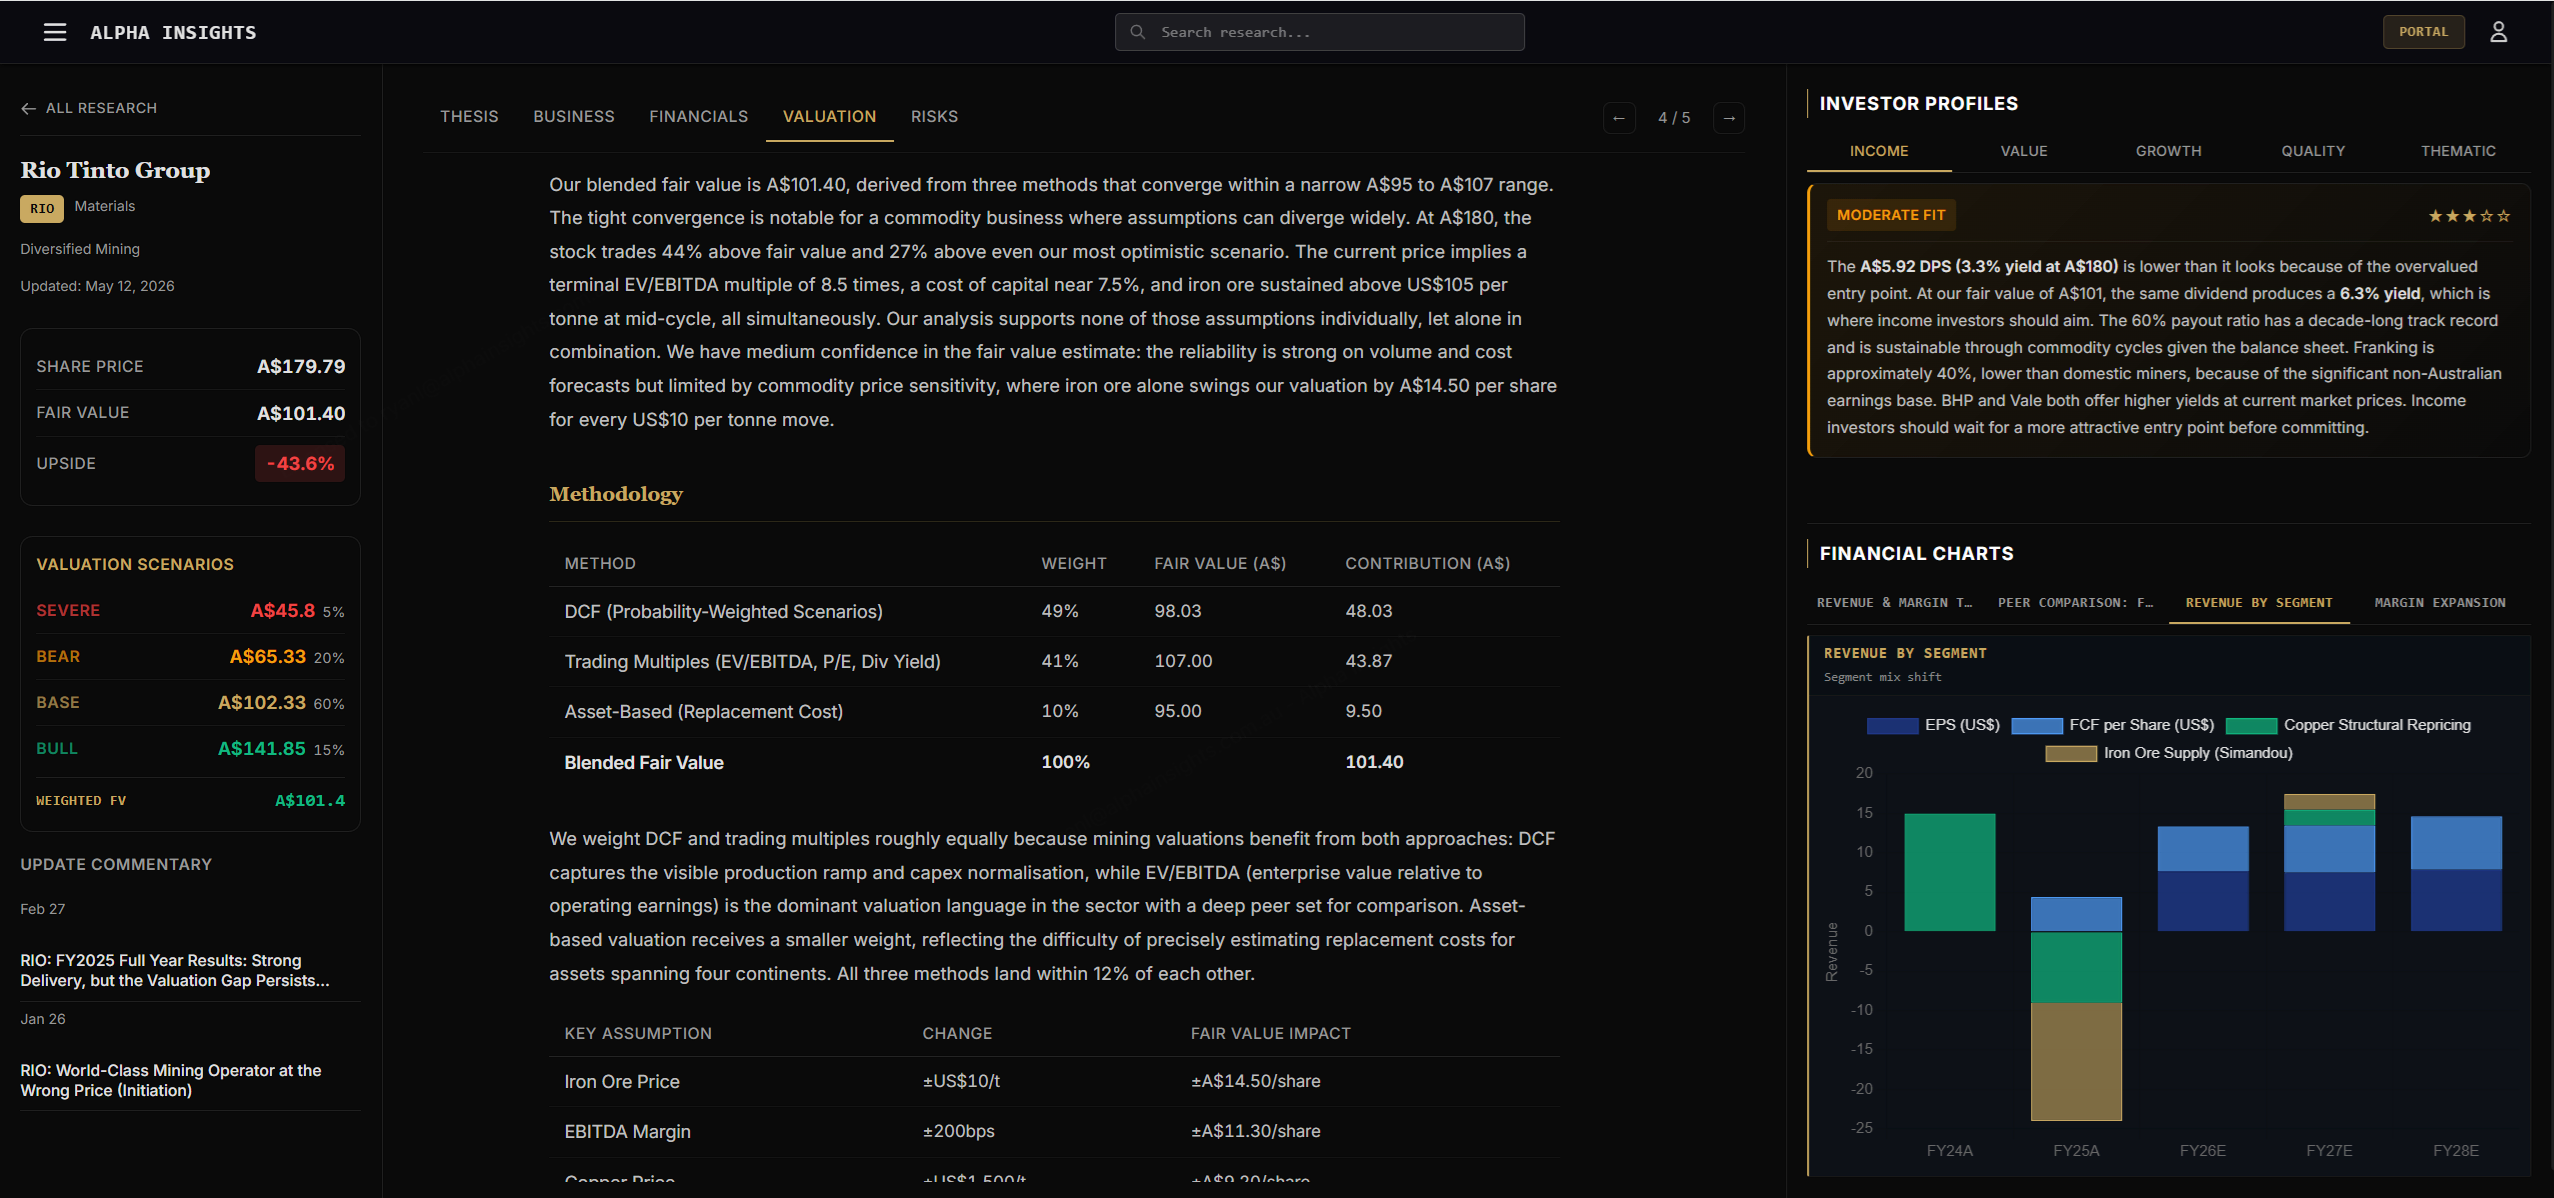
Task: Click the -43.6% upside badge
Action: [x=300, y=464]
